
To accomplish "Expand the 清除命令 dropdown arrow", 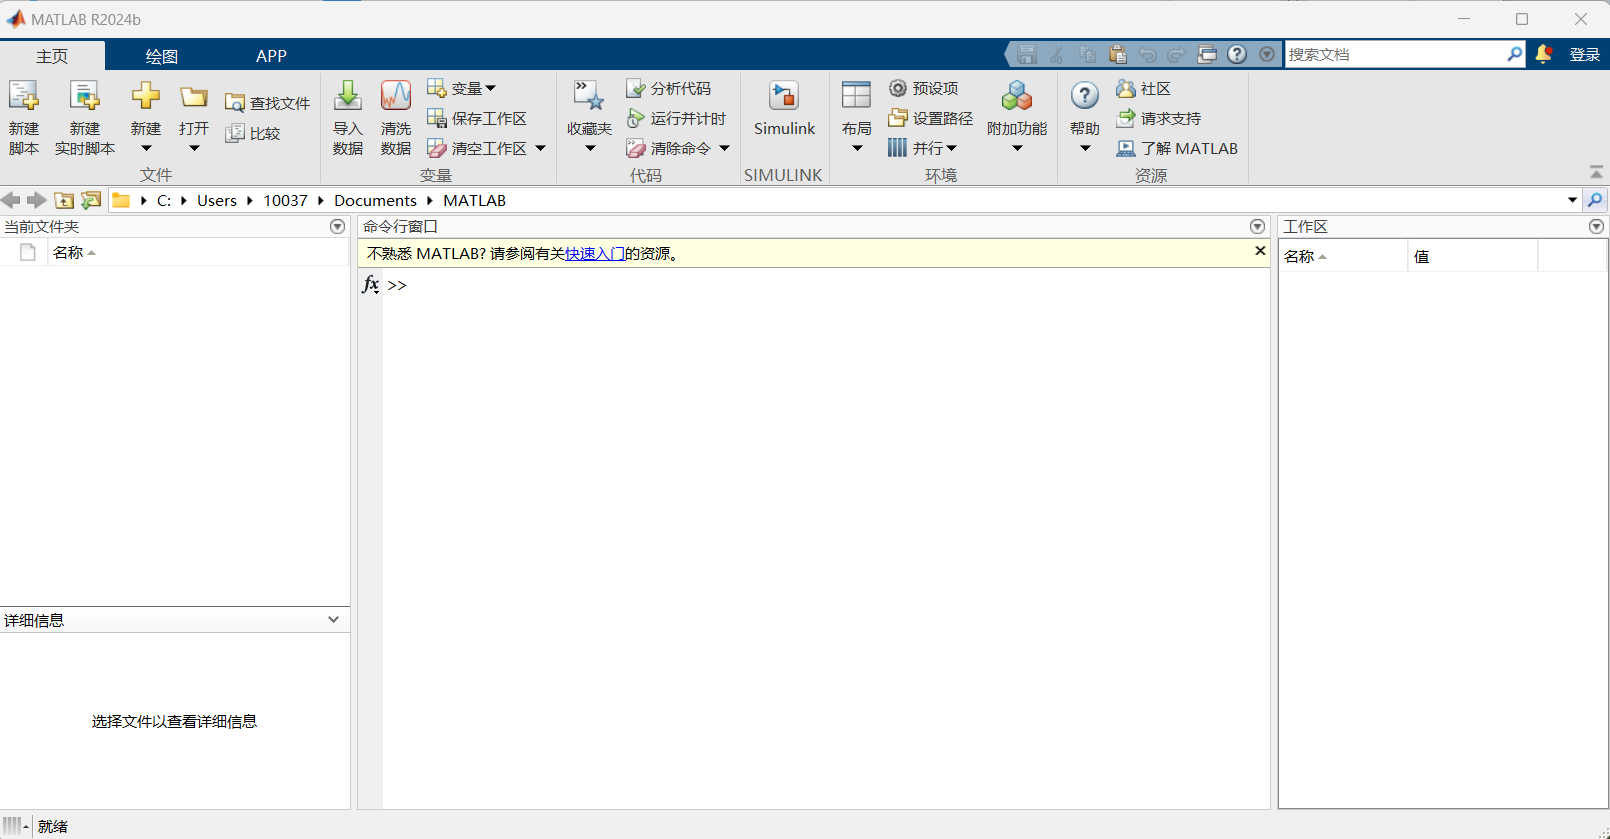I will (x=724, y=148).
